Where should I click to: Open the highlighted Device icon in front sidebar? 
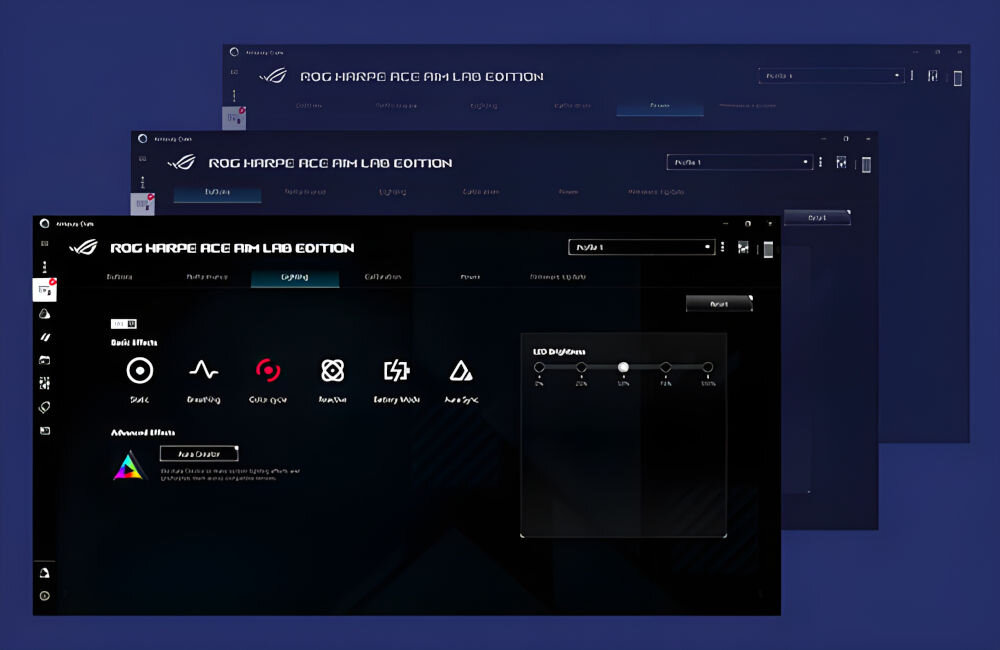point(45,290)
